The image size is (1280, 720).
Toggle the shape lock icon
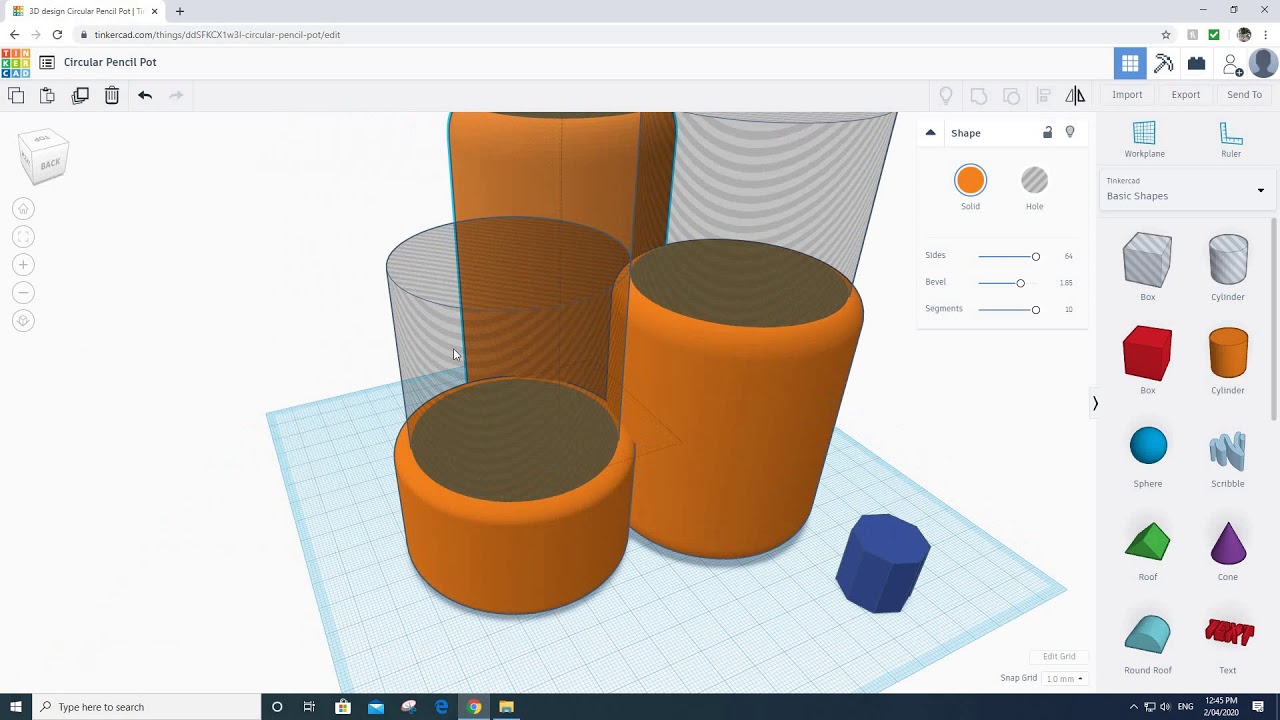1047,132
